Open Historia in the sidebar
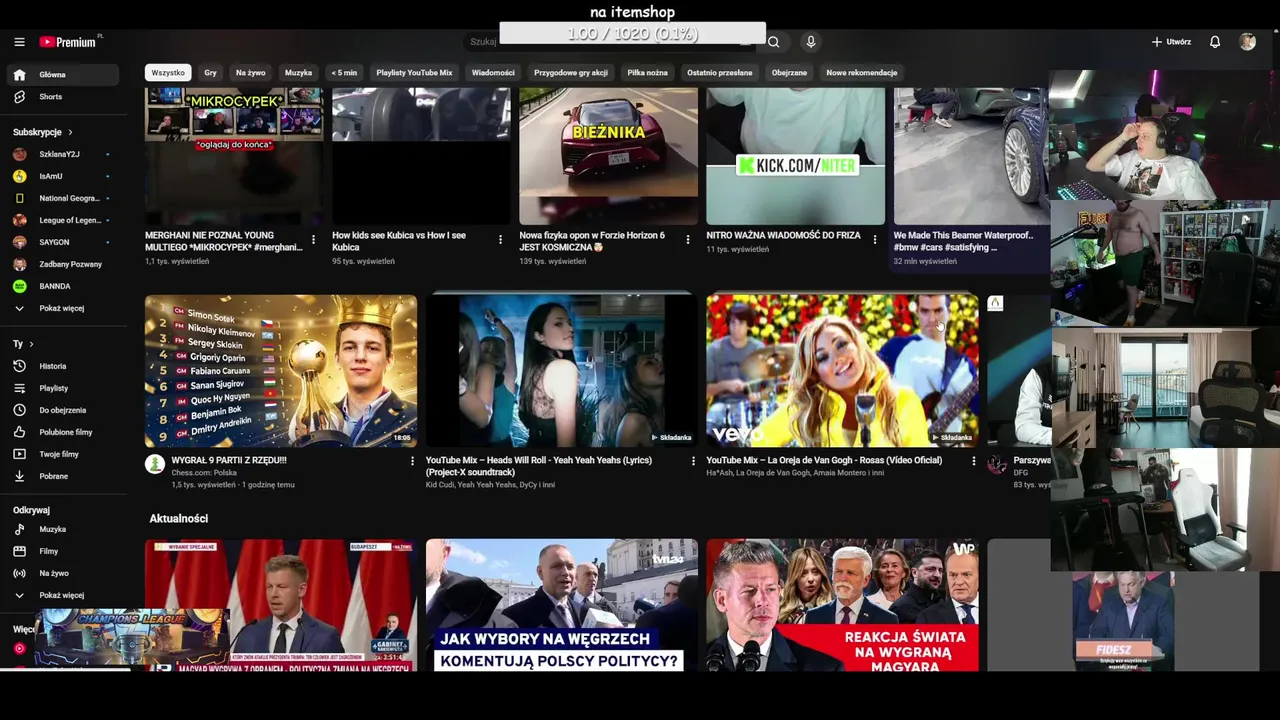This screenshot has width=1280, height=720. [62, 366]
